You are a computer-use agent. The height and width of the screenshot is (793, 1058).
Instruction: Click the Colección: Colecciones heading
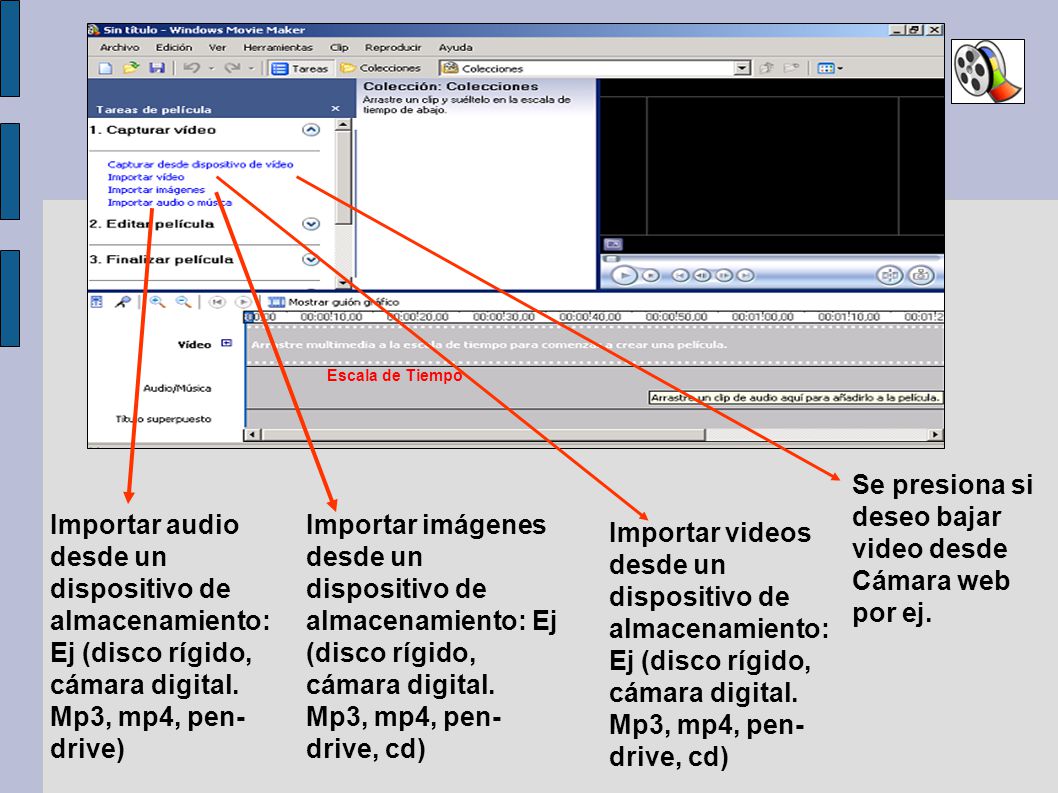pyautogui.click(x=451, y=86)
